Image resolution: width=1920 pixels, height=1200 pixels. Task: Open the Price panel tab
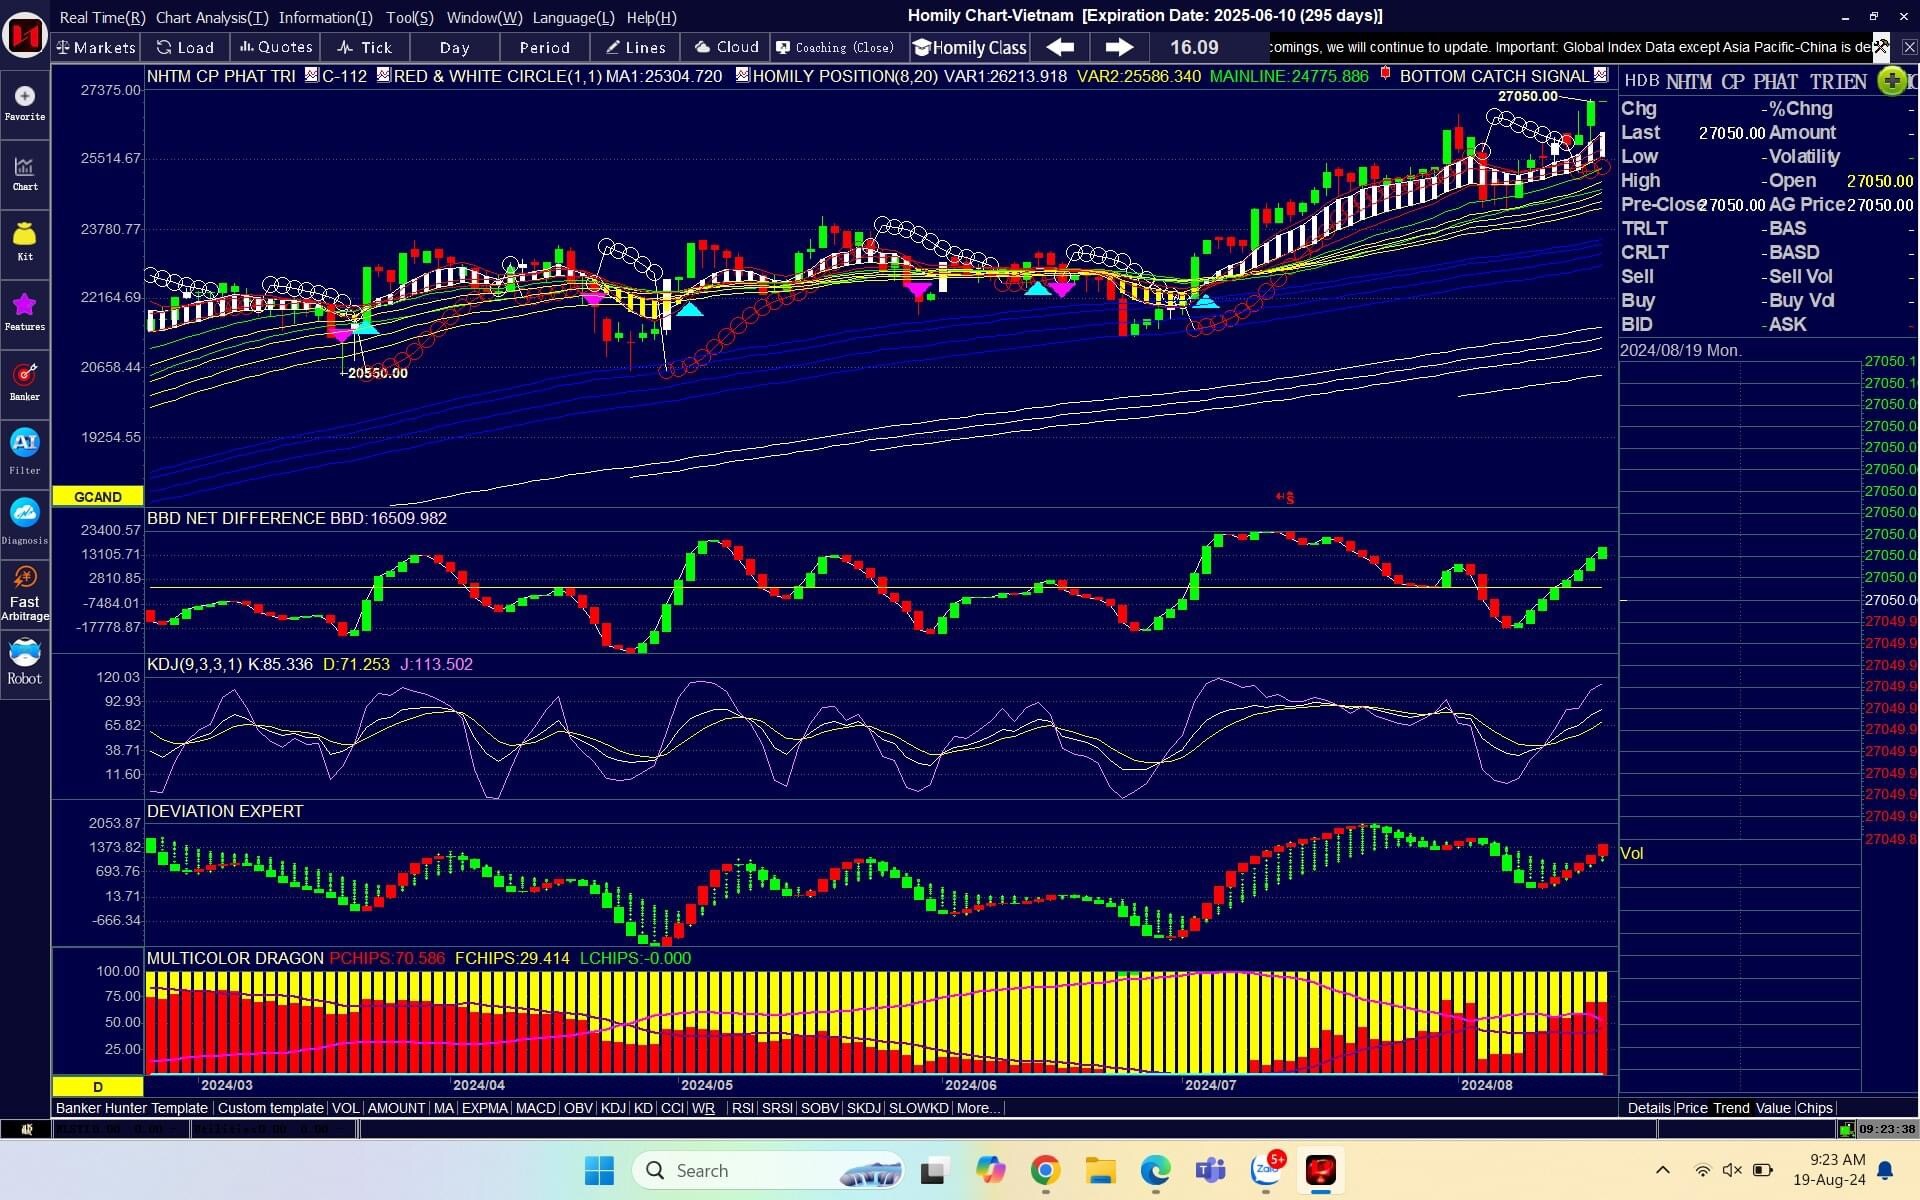click(1692, 1108)
